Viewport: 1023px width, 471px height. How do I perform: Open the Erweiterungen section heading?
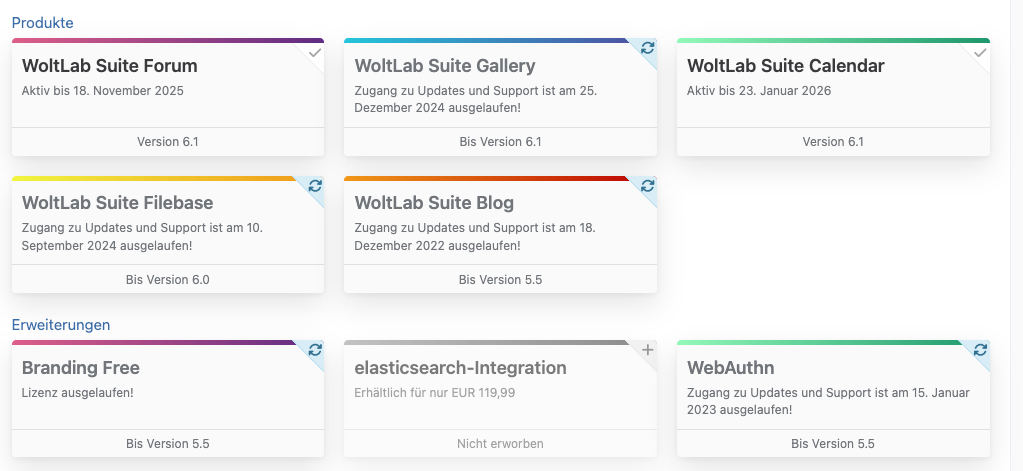(x=61, y=324)
